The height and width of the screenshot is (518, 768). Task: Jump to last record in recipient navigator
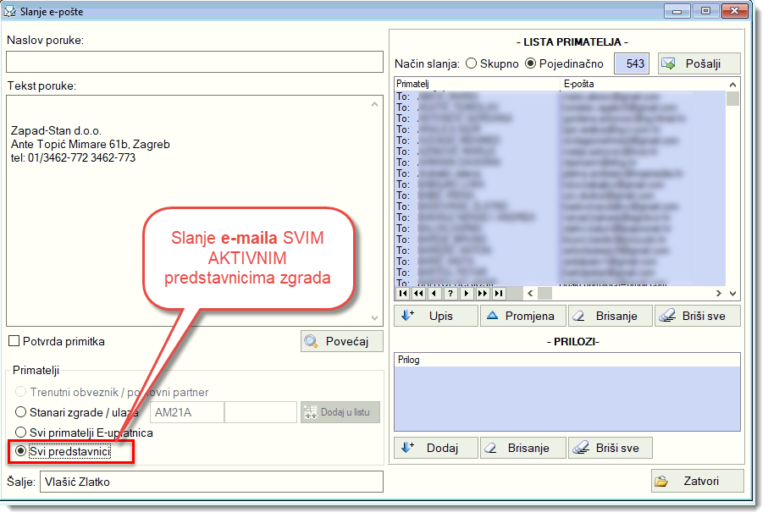pyautogui.click(x=499, y=293)
